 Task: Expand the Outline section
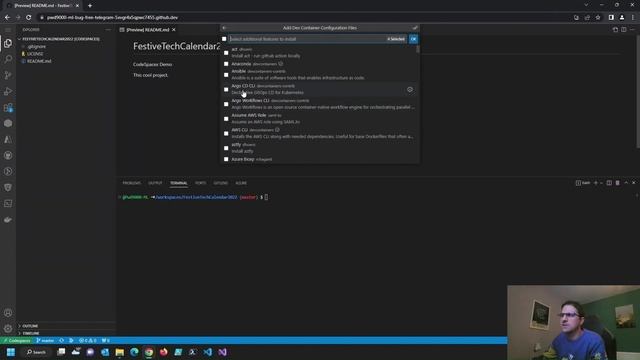click(x=30, y=326)
